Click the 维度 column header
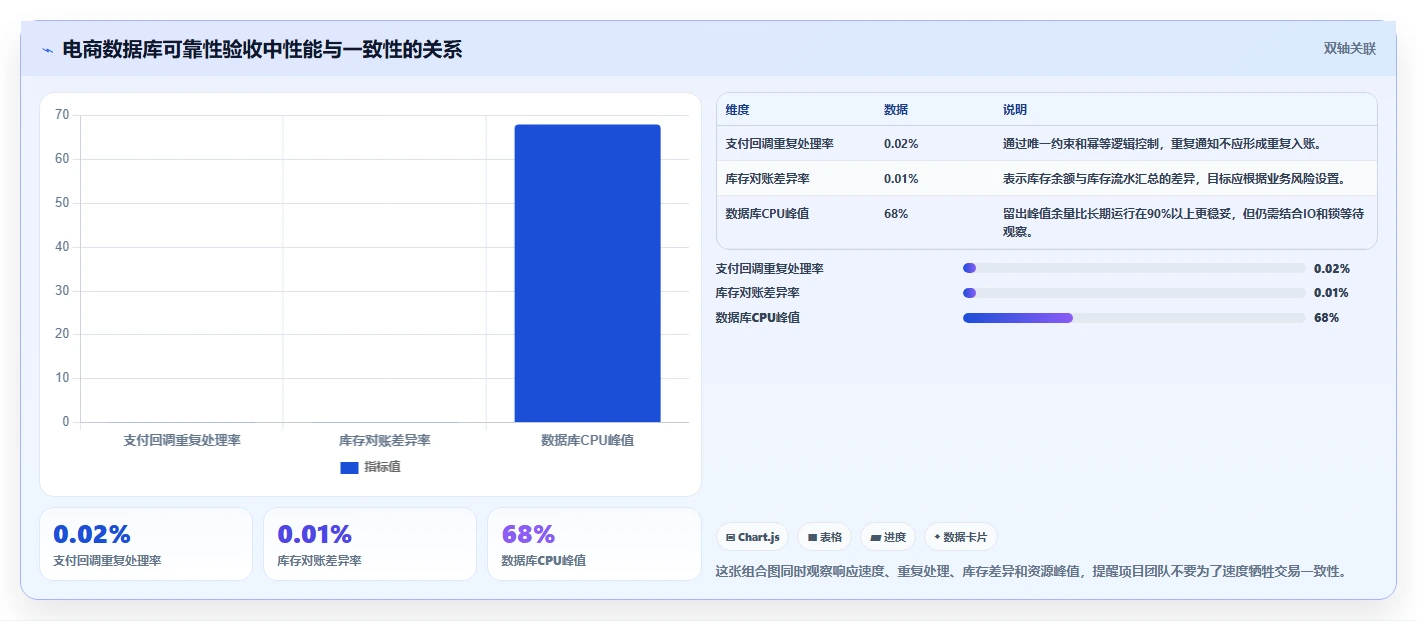 click(x=738, y=110)
